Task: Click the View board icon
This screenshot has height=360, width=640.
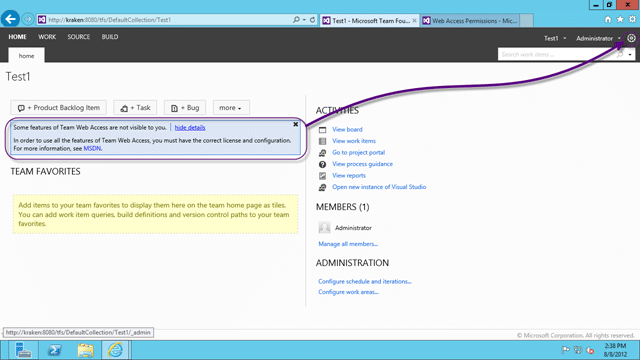Action: click(322, 130)
